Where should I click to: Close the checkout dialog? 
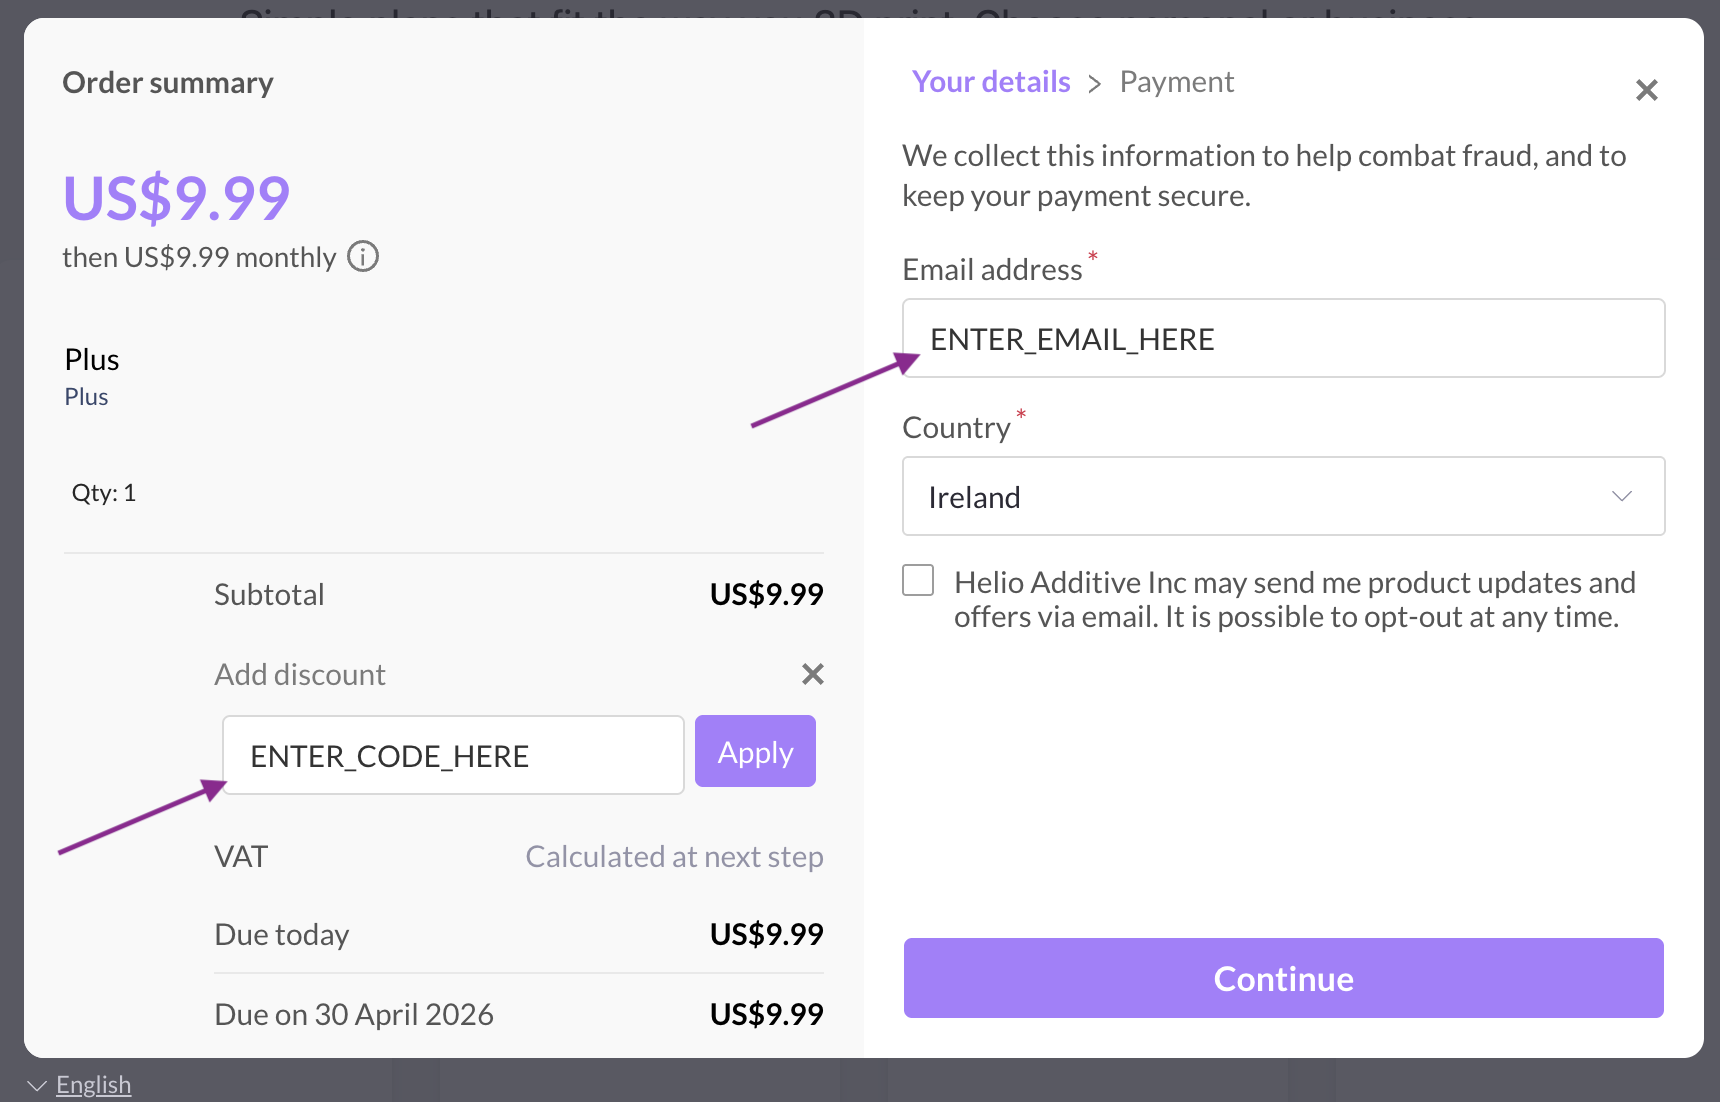coord(1646,90)
